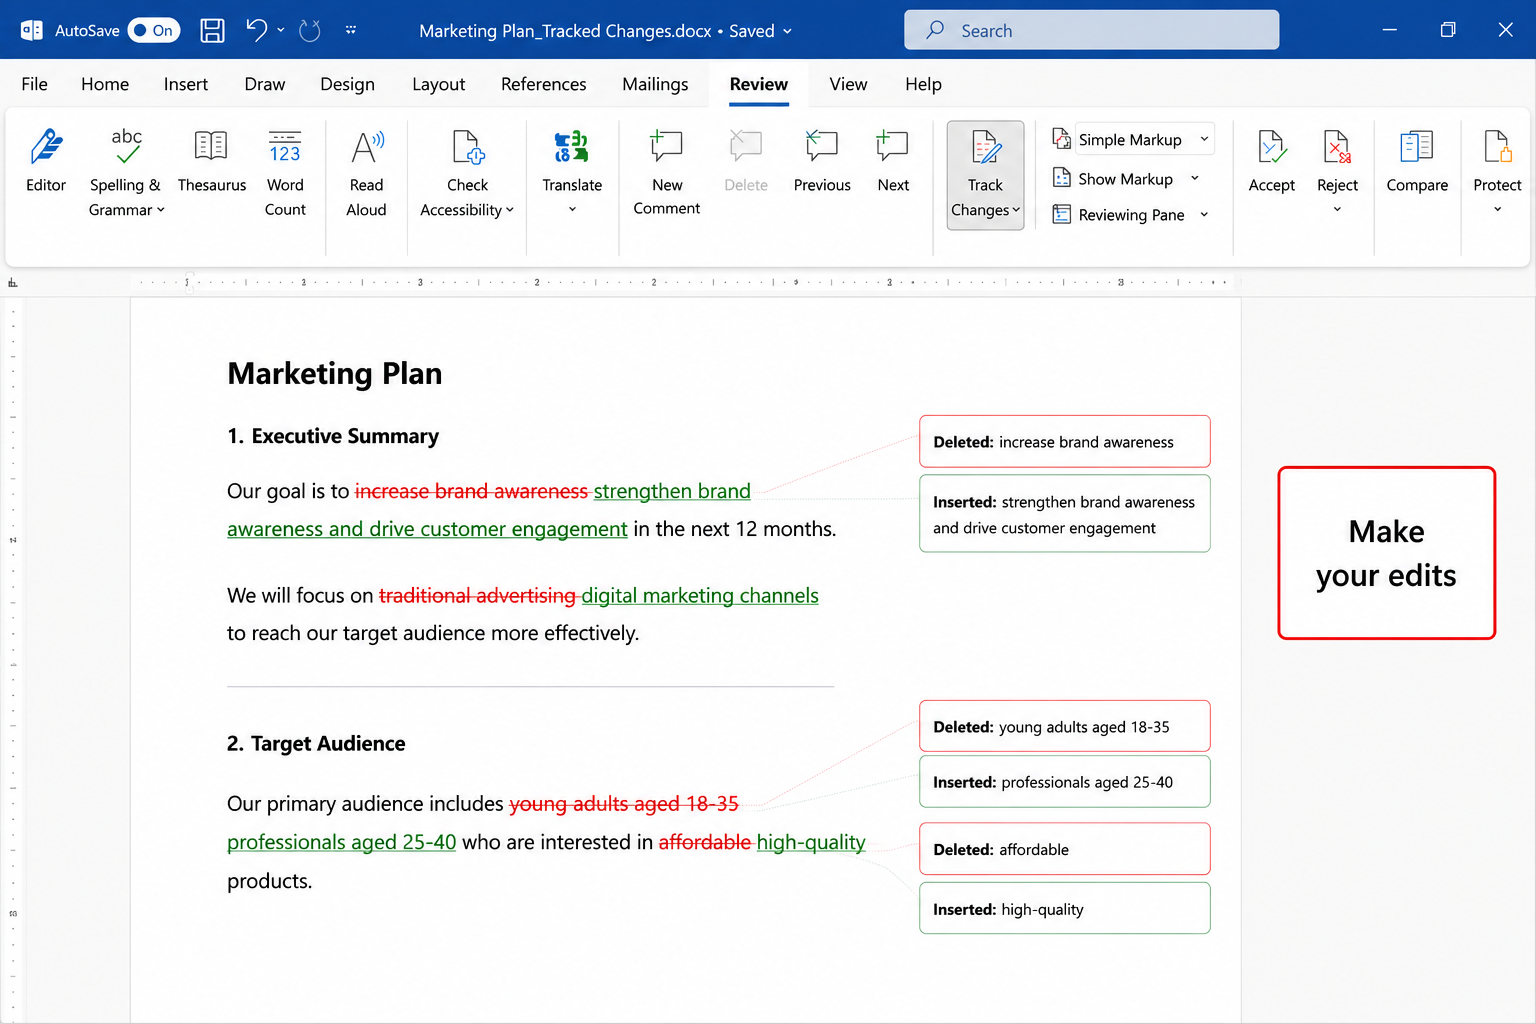The image size is (1536, 1024).
Task: Switch to the Insert tab
Action: coord(186,84)
